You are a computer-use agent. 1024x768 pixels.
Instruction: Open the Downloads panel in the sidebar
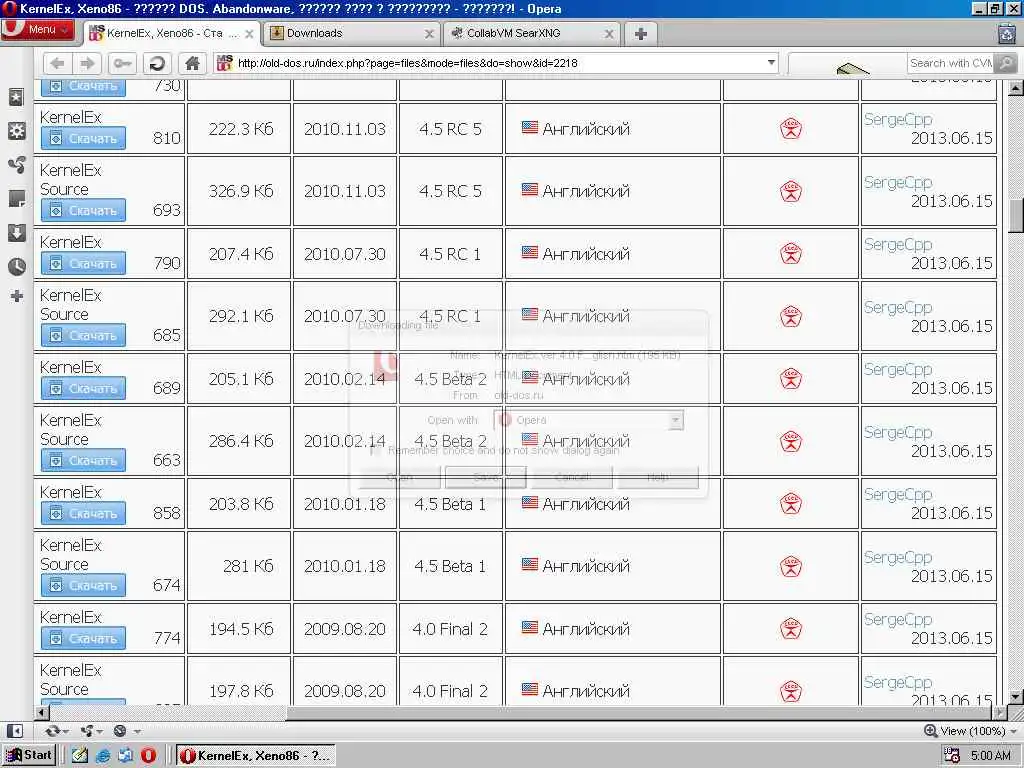[x=16, y=232]
